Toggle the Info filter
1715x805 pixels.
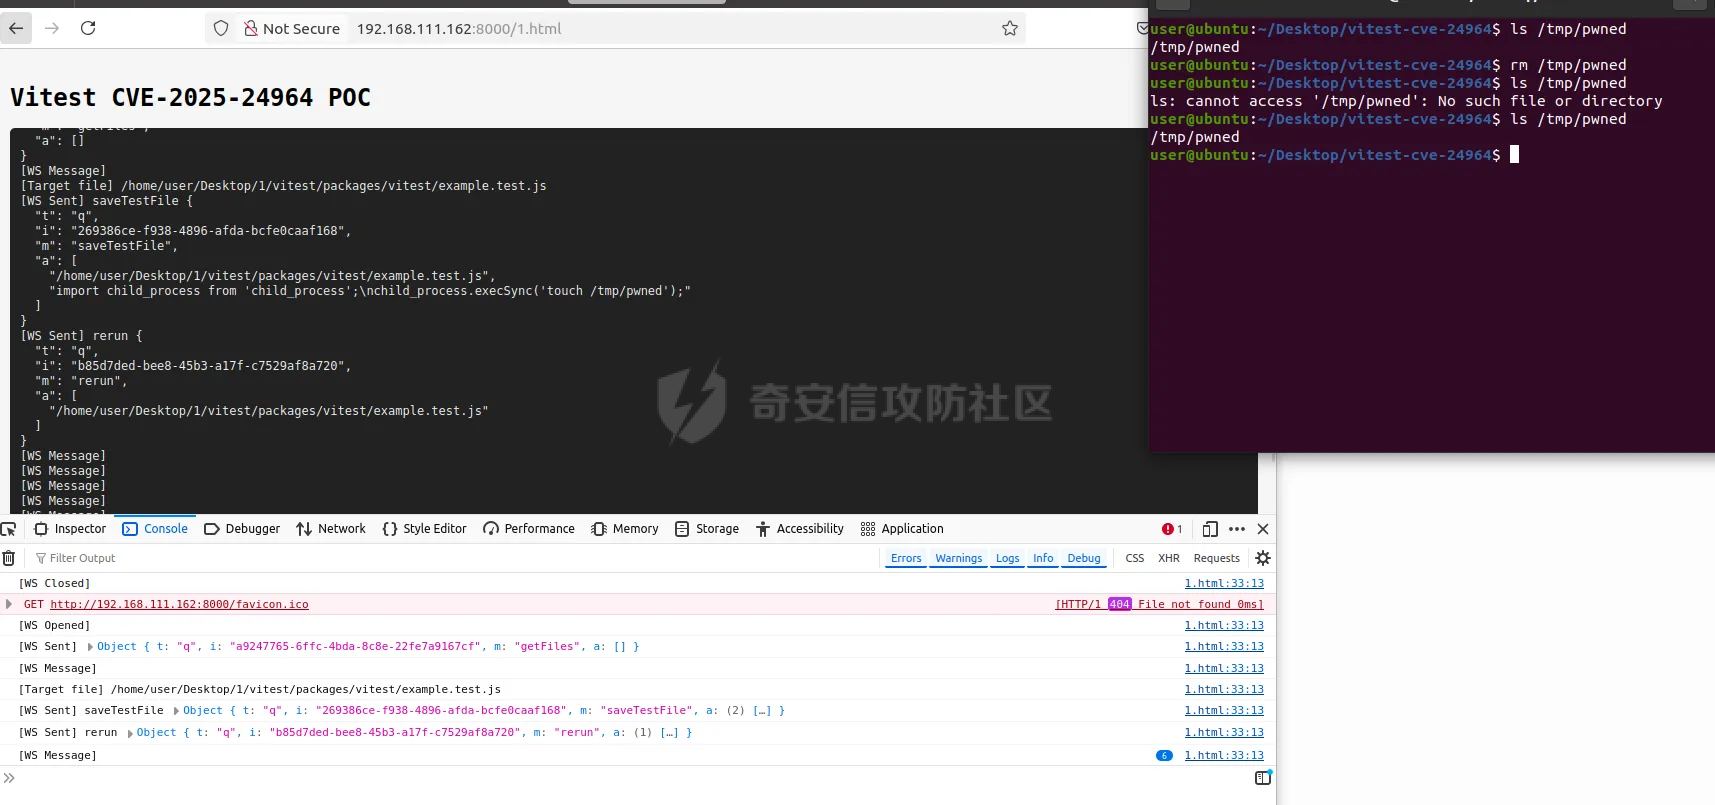(x=1043, y=558)
